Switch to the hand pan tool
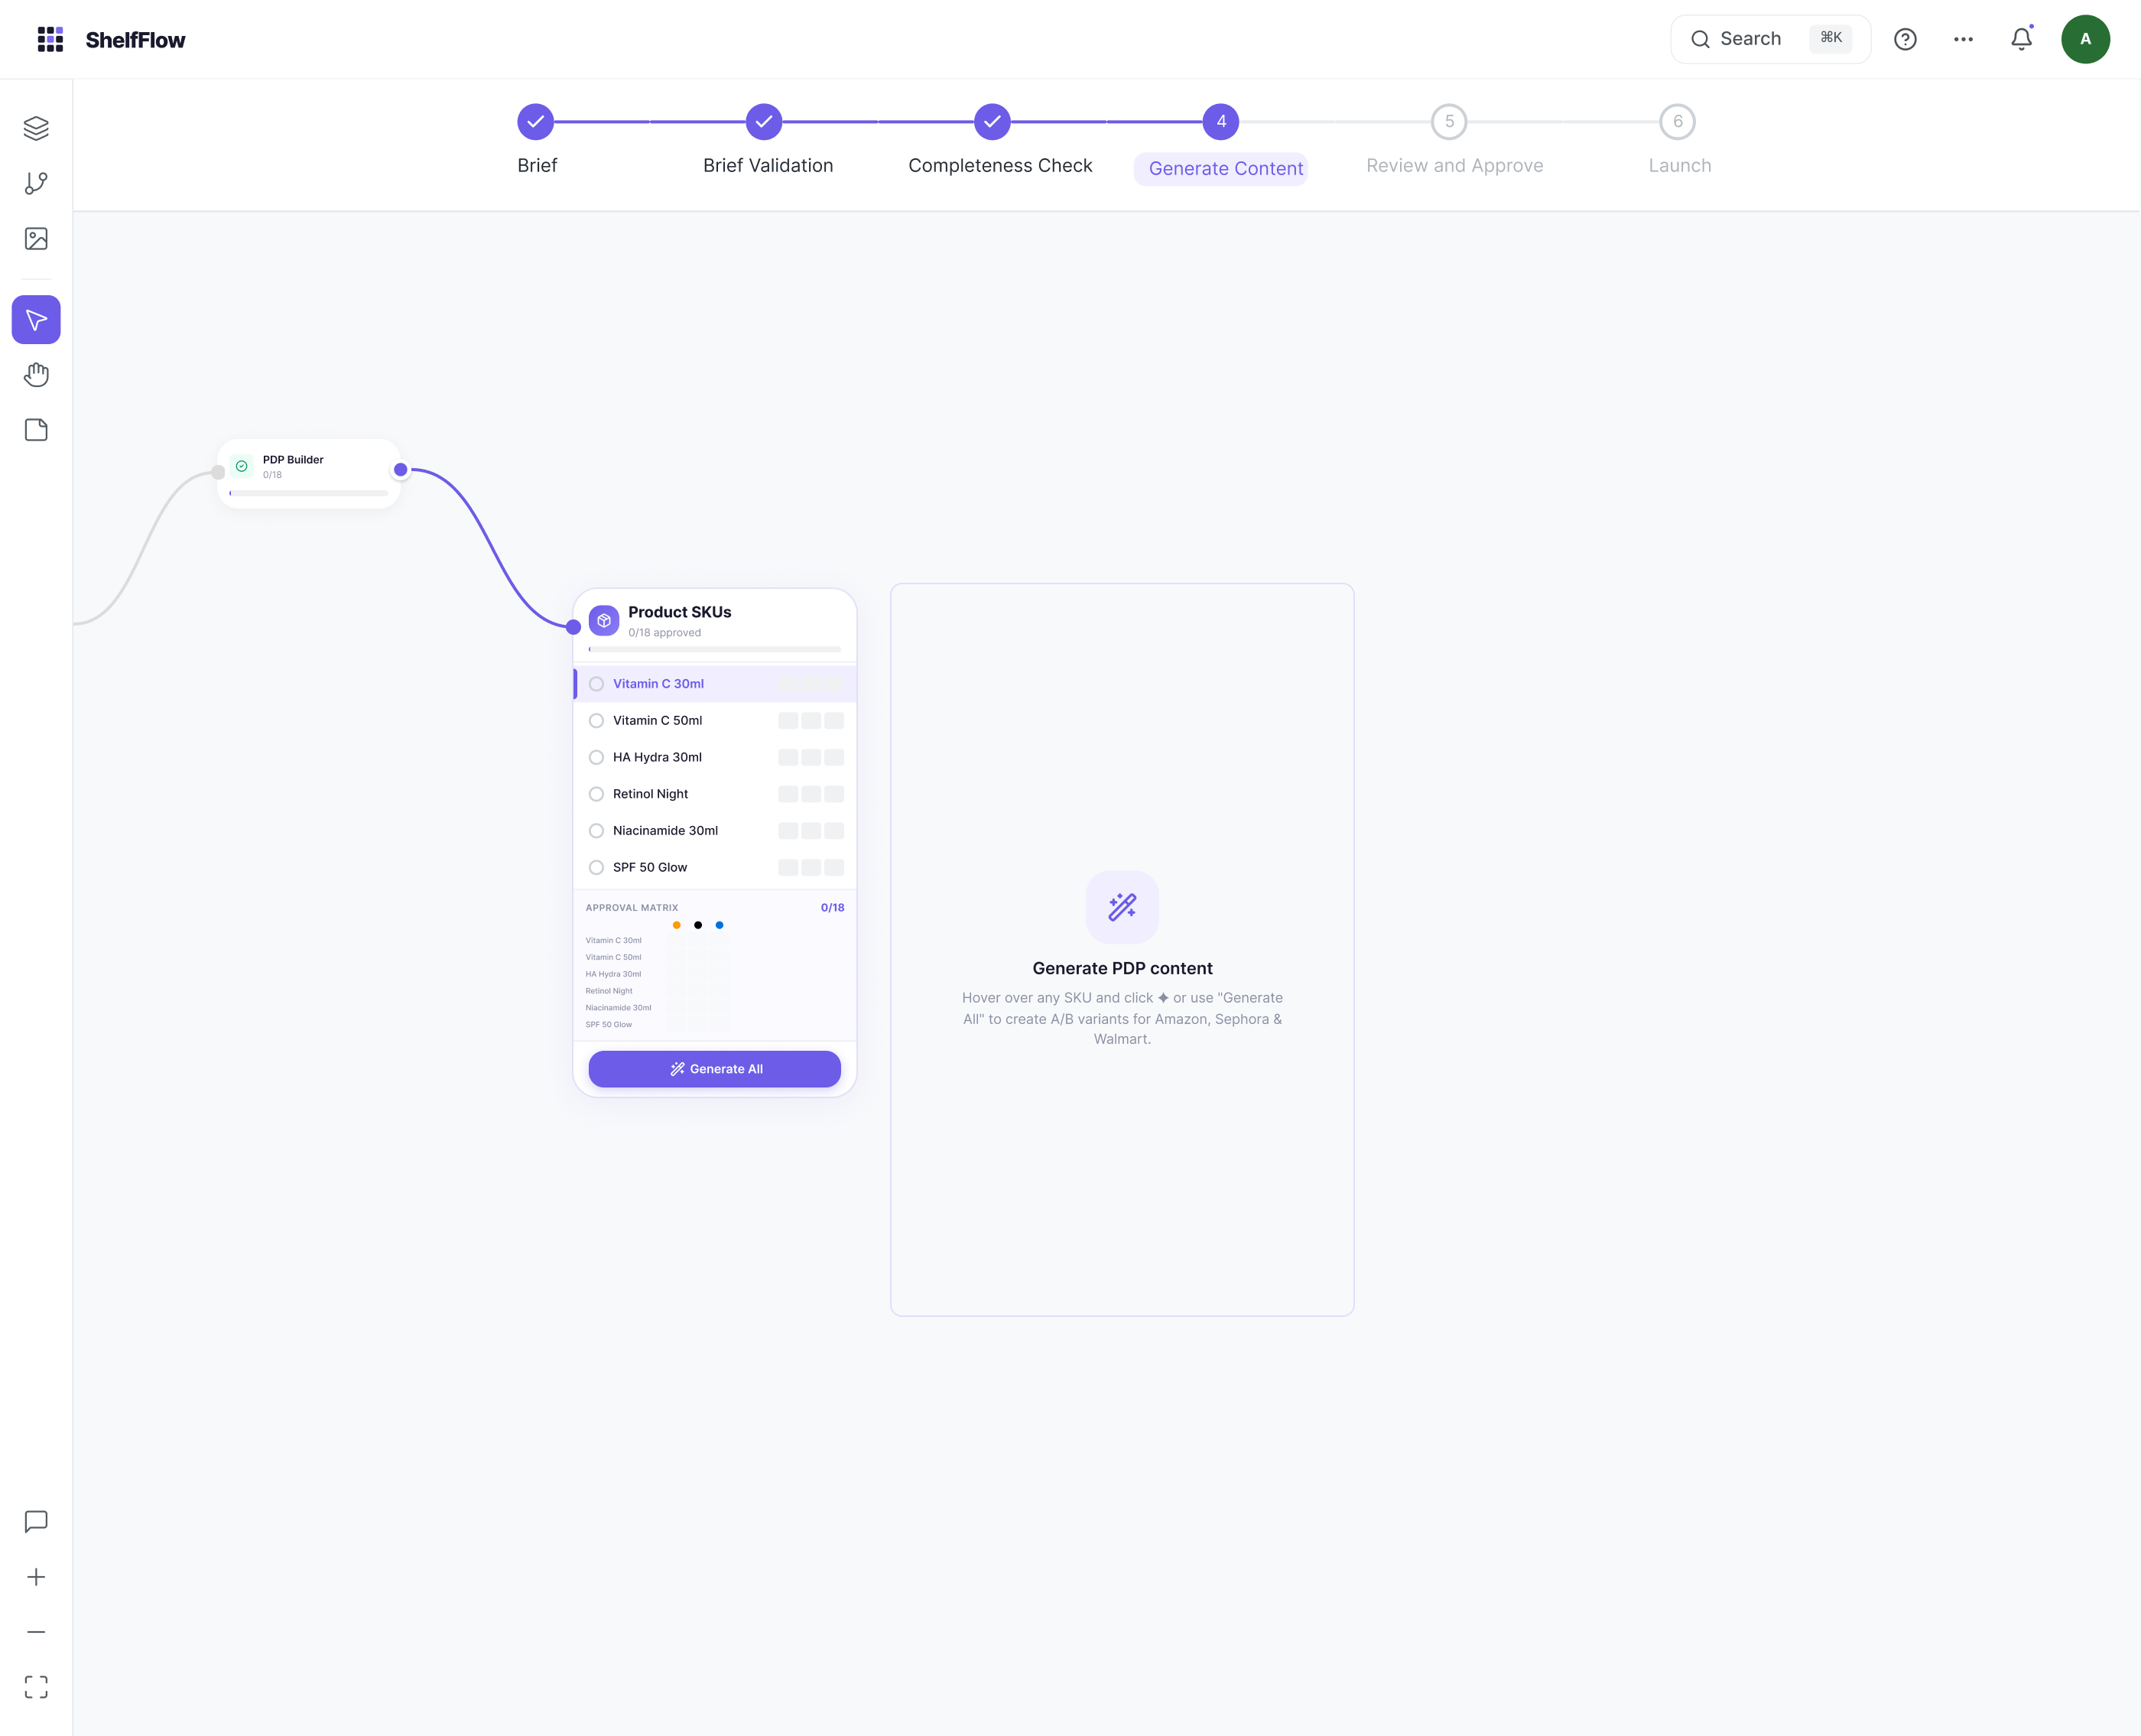The image size is (2141, 1736). pyautogui.click(x=36, y=374)
